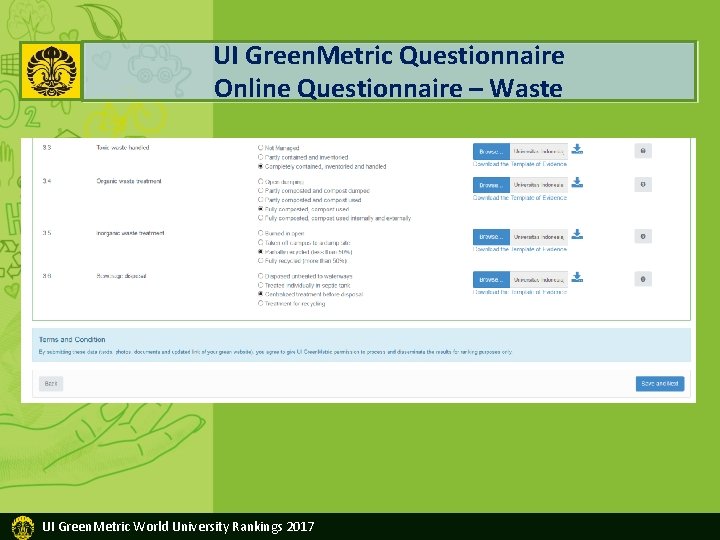
Task: Select Fully composted, compost used internally and externally
Action: [x=260, y=218]
